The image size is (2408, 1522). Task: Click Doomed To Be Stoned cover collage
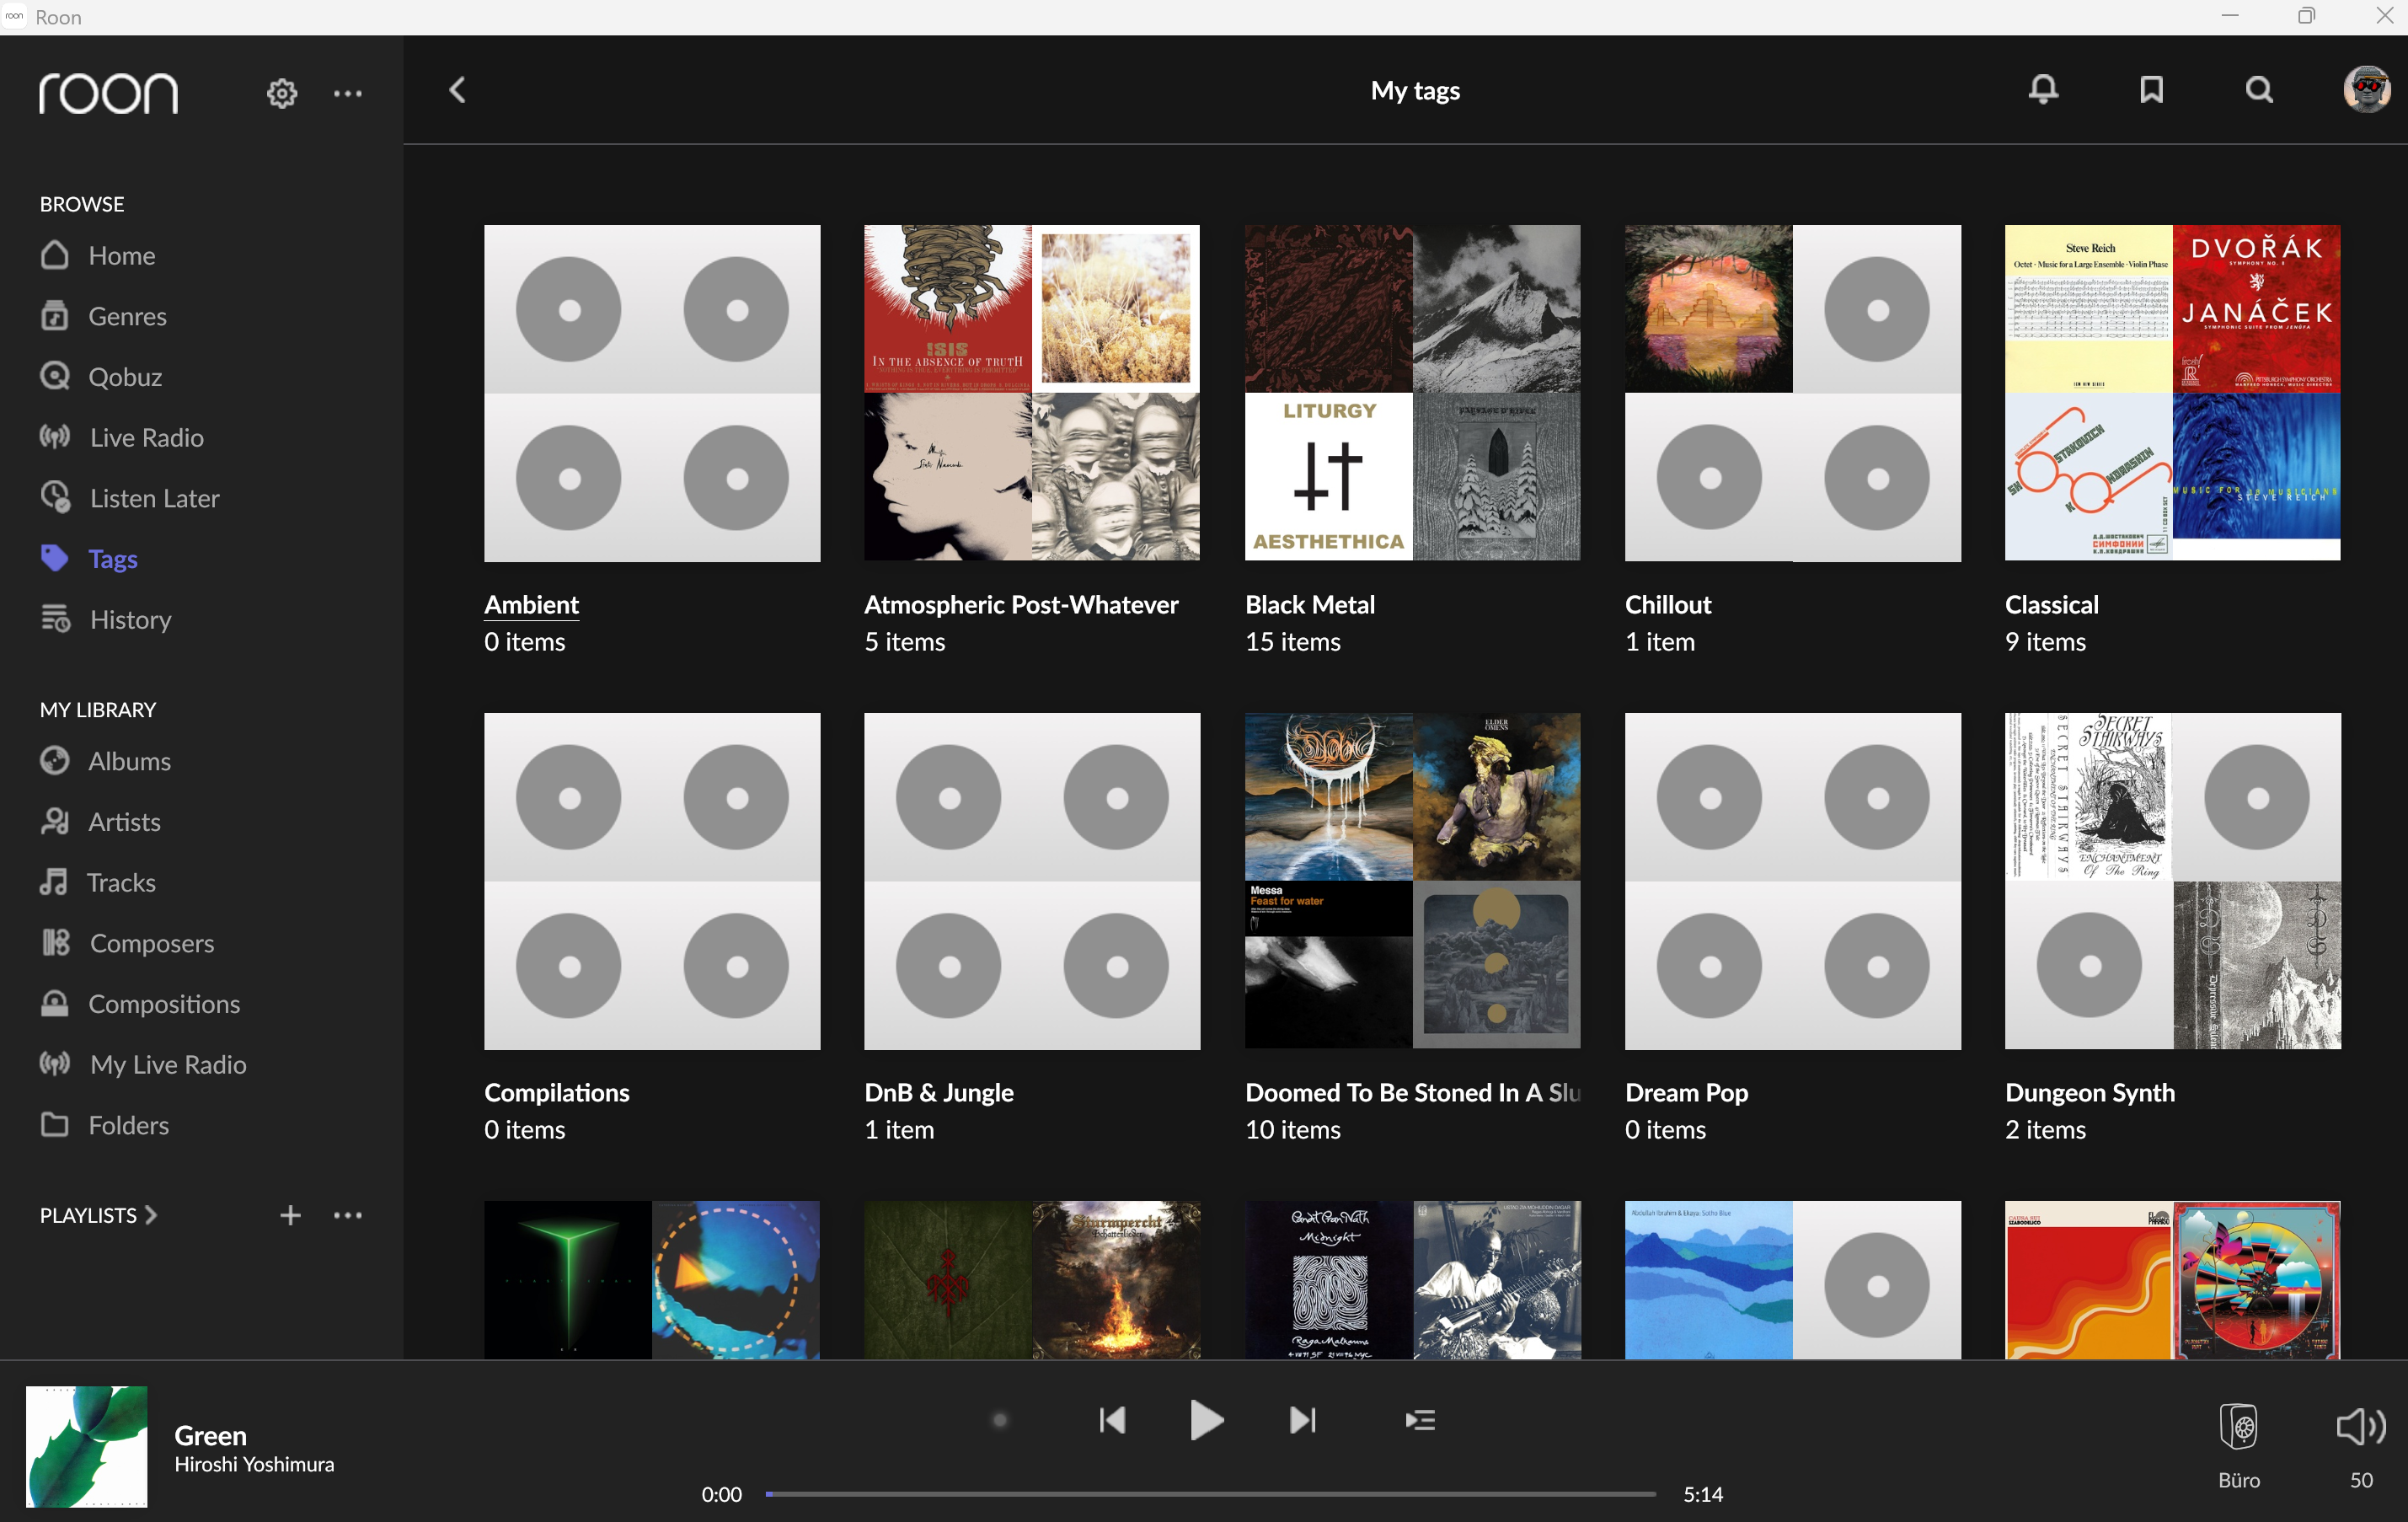tap(1412, 881)
